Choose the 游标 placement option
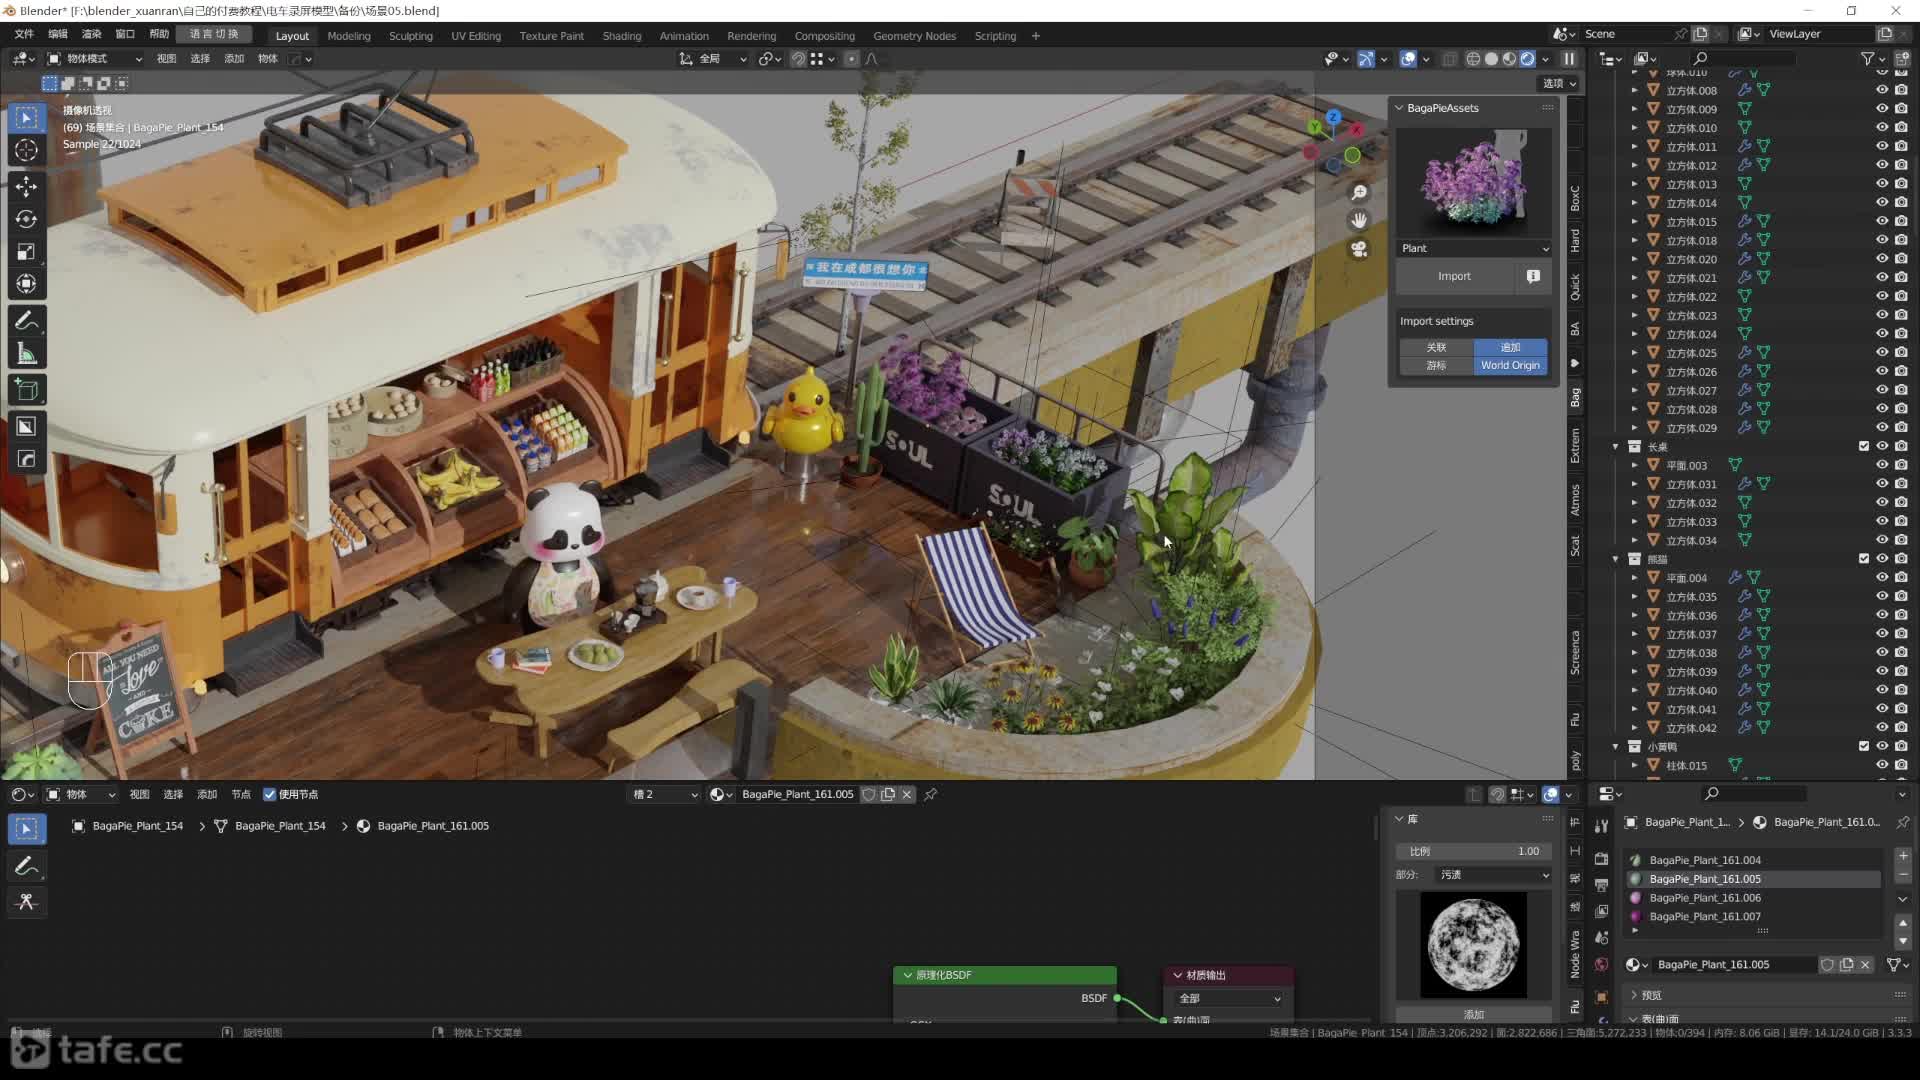 pyautogui.click(x=1436, y=365)
